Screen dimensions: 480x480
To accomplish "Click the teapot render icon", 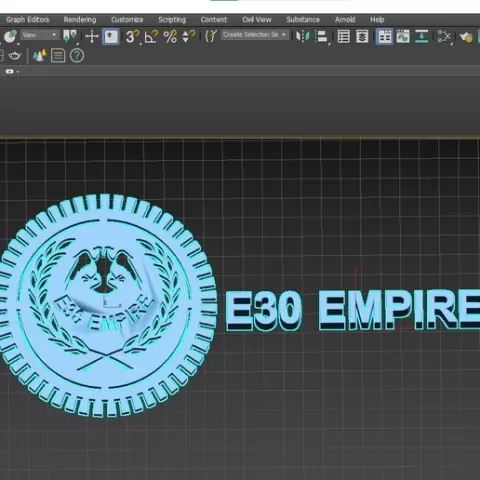I will (14, 56).
